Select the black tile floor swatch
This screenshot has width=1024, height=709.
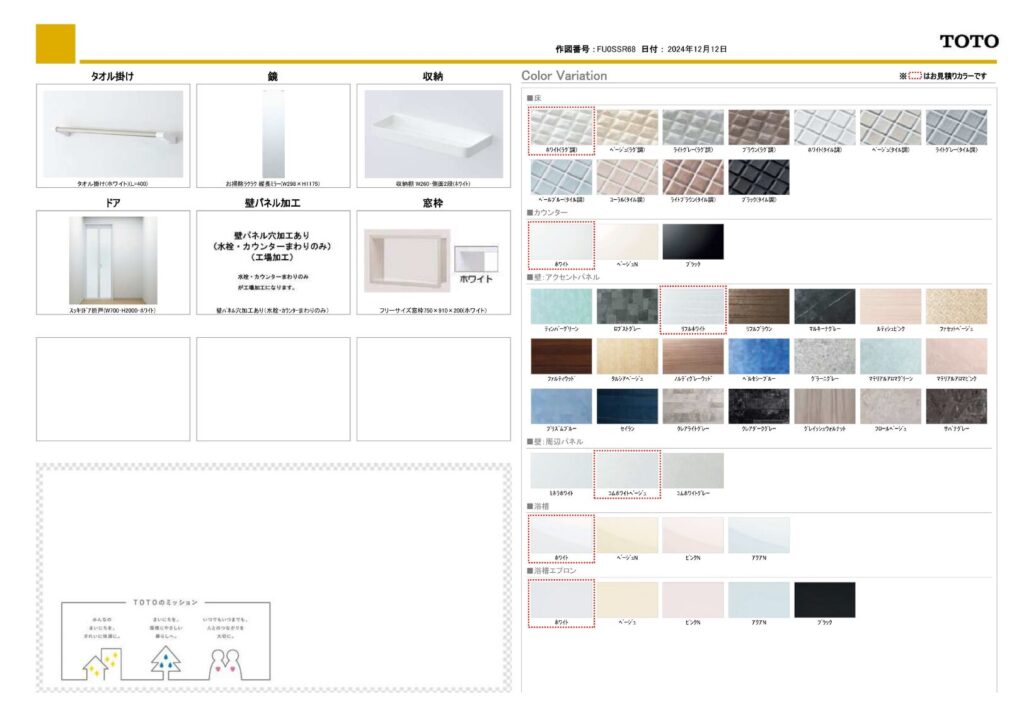(x=758, y=177)
